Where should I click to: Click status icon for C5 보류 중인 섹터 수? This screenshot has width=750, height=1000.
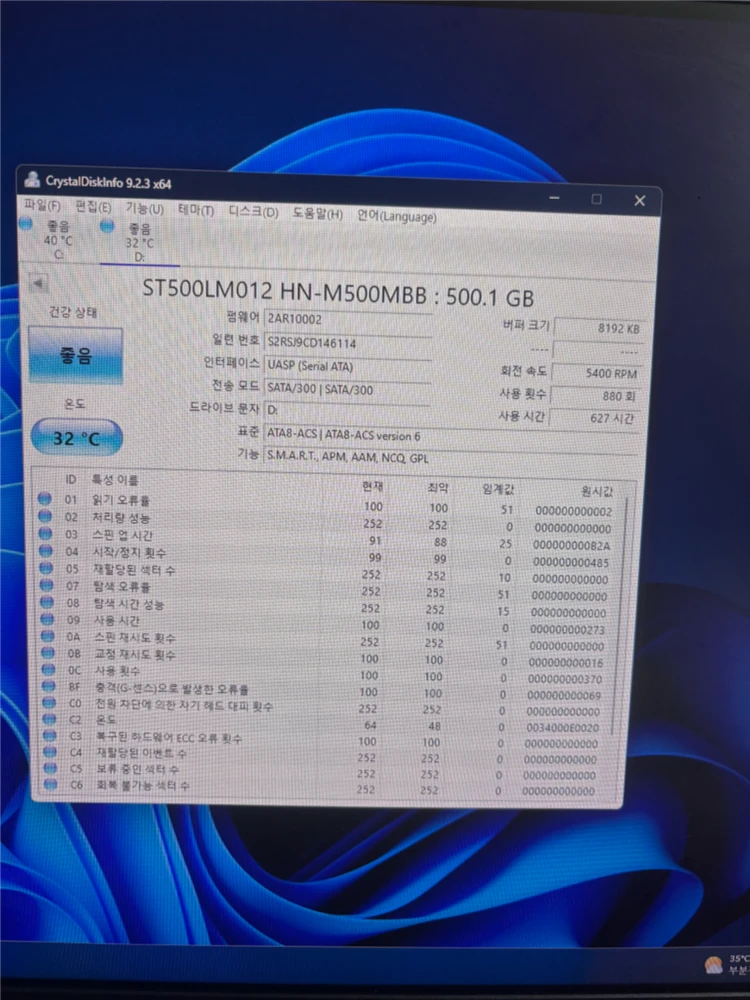50,768
